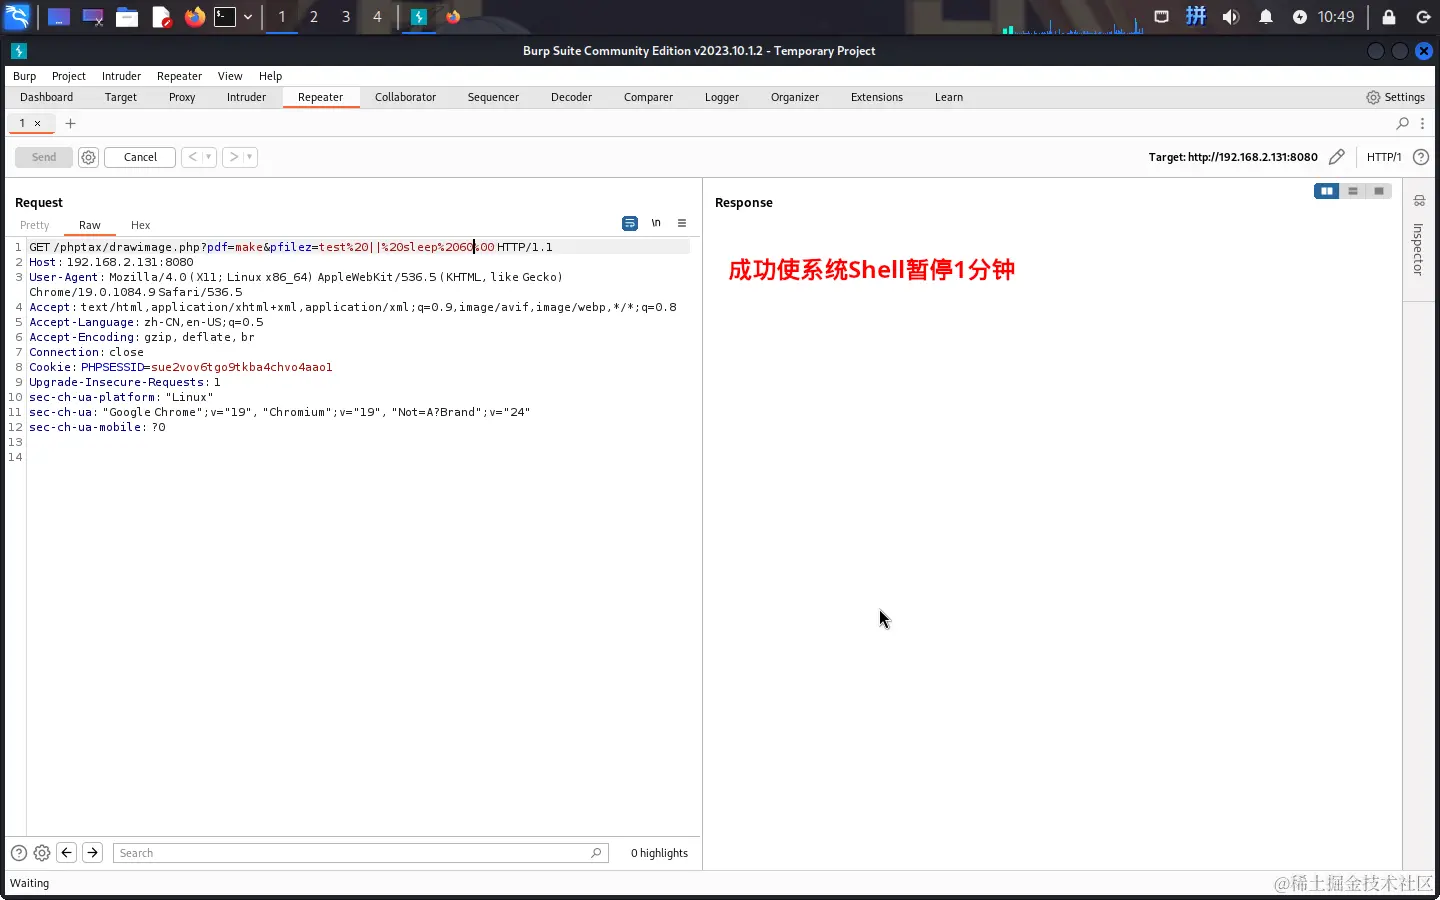Open Burp Settings
The image size is (1440, 900).
click(1396, 97)
